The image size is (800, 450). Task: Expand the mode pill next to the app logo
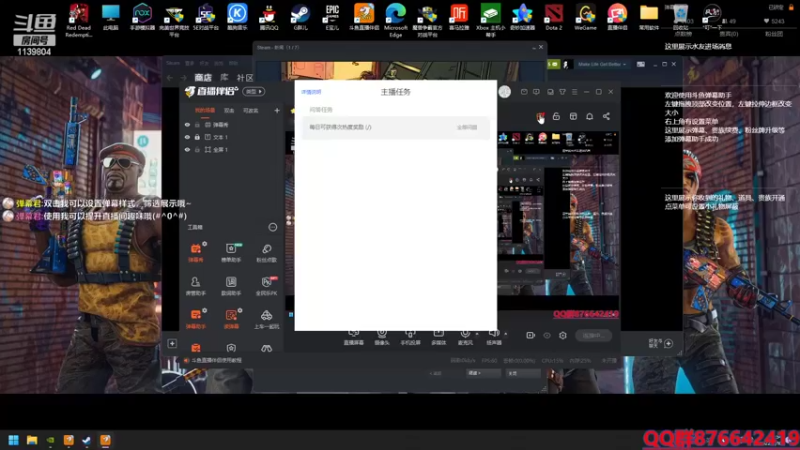point(254,91)
